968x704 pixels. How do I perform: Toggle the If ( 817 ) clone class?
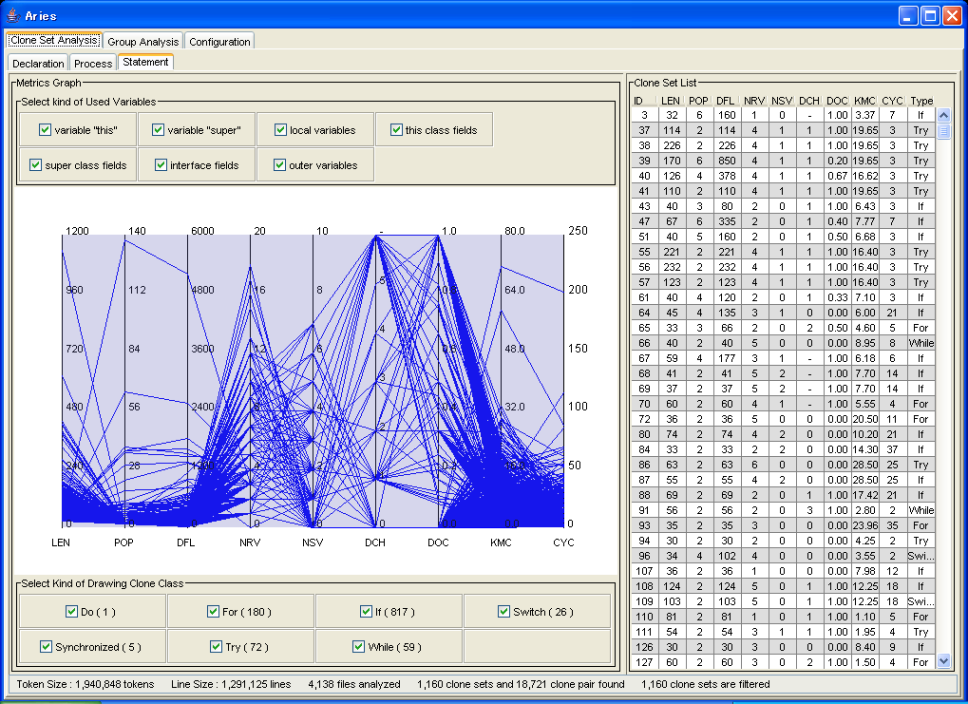367,611
